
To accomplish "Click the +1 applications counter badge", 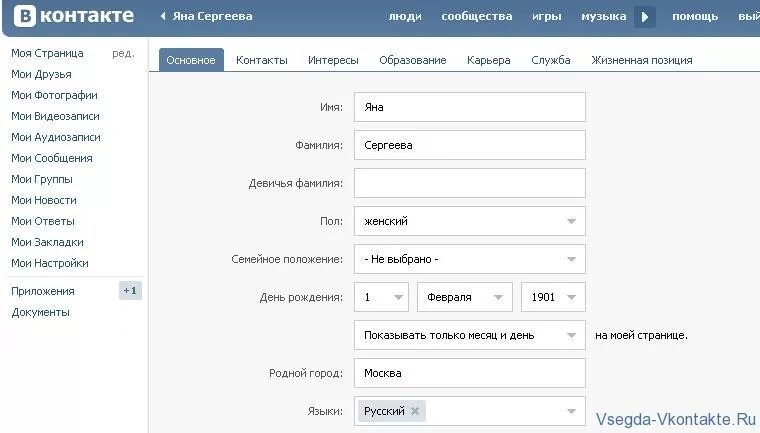I will click(x=130, y=291).
